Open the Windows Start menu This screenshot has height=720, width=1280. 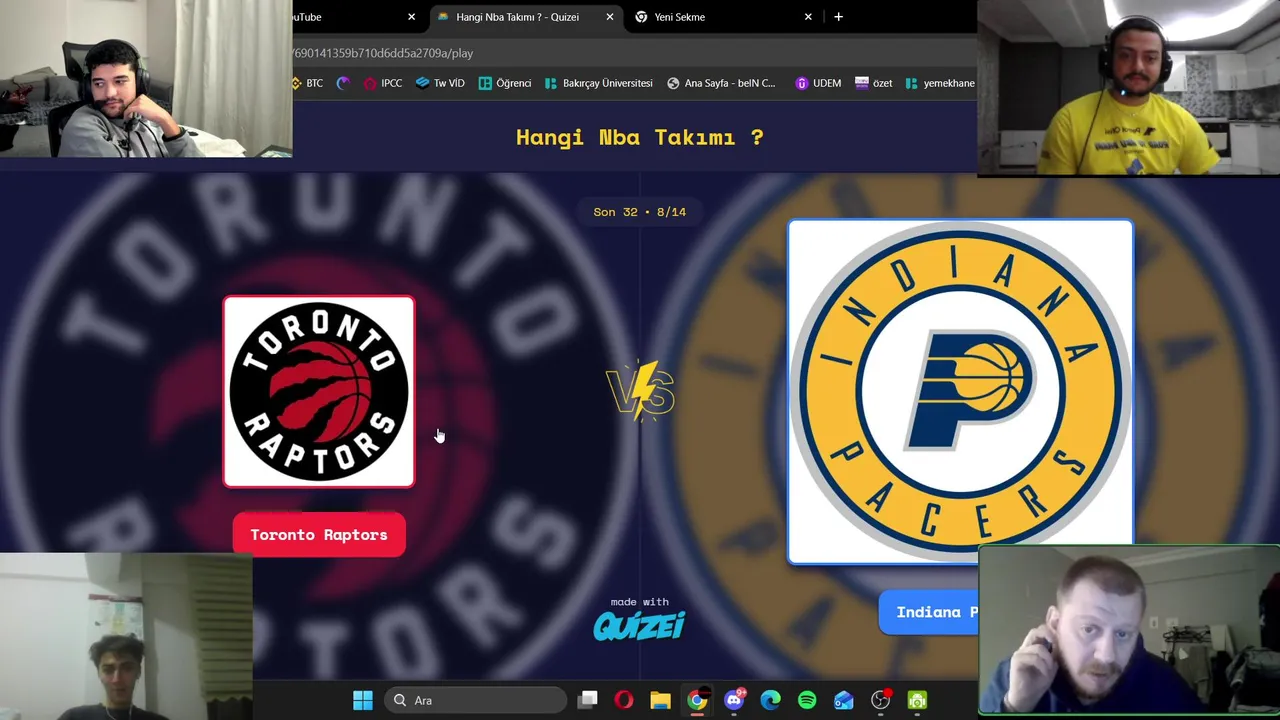click(363, 700)
